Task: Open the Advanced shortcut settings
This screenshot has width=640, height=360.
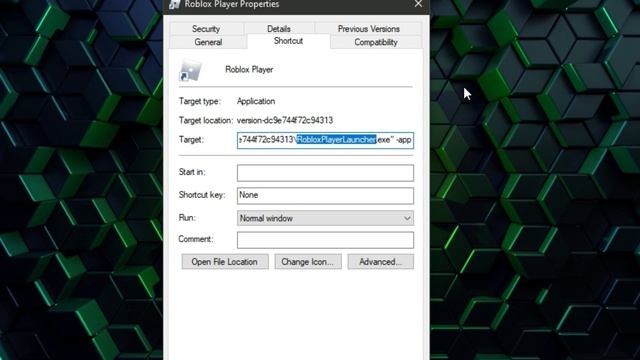Action: 380,262
